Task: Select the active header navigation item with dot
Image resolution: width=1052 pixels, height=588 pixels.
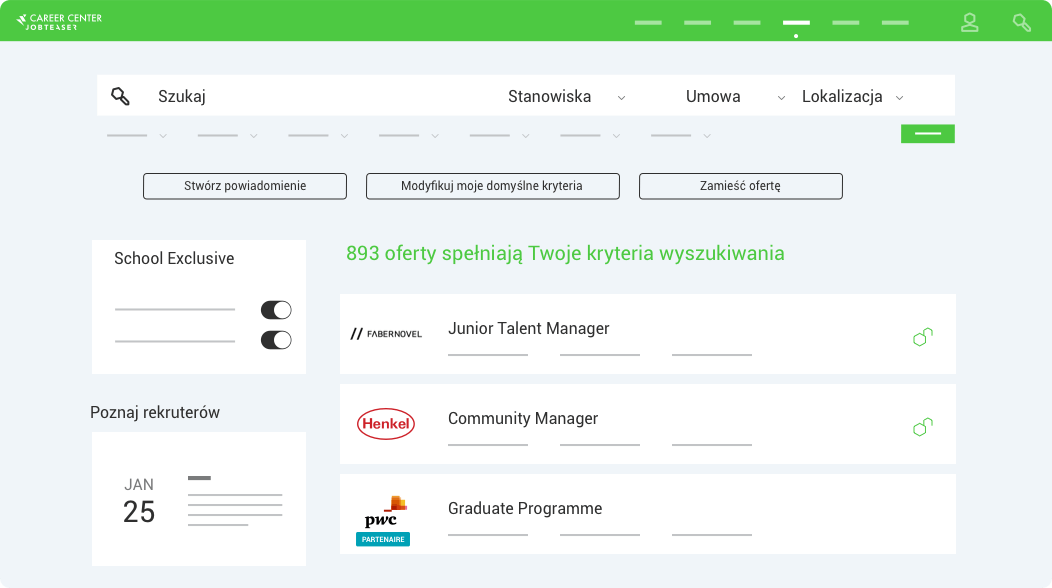Action: pos(796,23)
